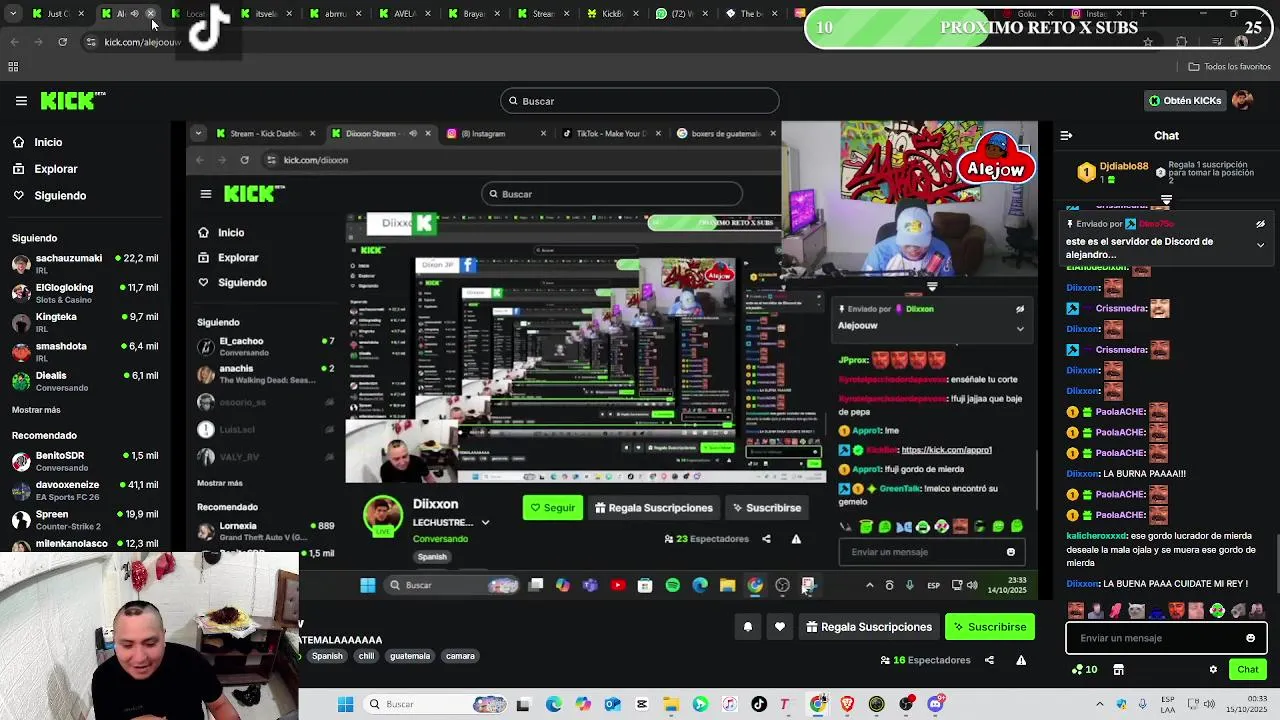1280x720 pixels.
Task: Expand Diixxon stream title chevron in stream
Action: coord(485,522)
